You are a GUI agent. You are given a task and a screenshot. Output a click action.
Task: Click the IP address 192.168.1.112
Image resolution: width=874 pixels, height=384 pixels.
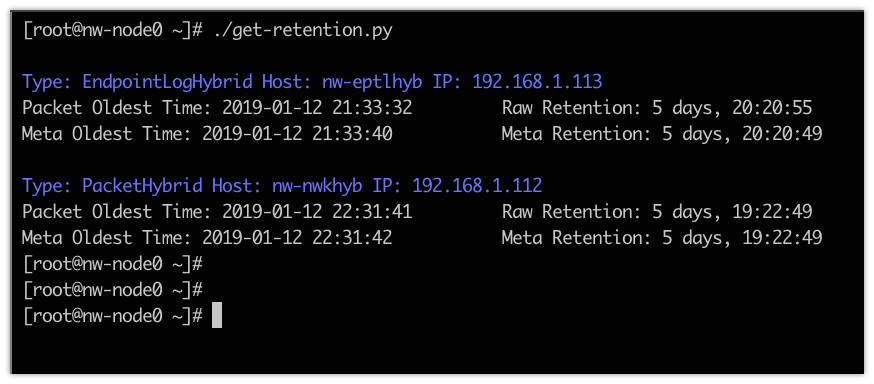[x=477, y=186]
